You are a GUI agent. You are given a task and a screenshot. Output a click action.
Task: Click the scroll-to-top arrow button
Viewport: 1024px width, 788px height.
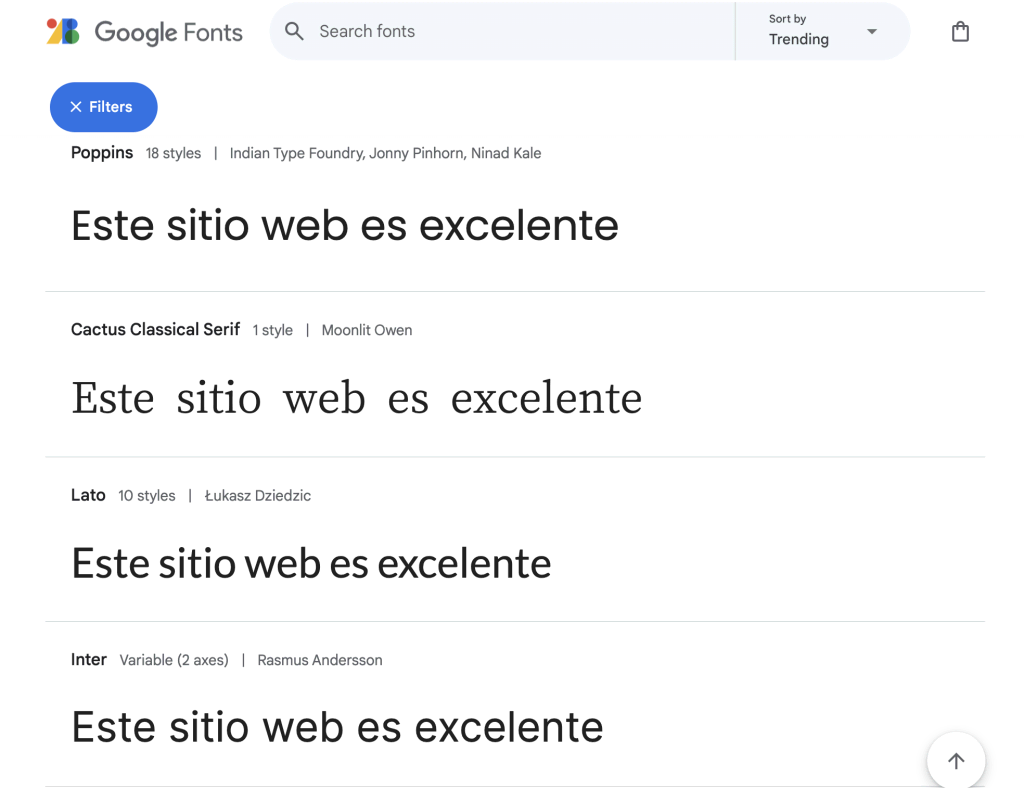[x=955, y=761]
